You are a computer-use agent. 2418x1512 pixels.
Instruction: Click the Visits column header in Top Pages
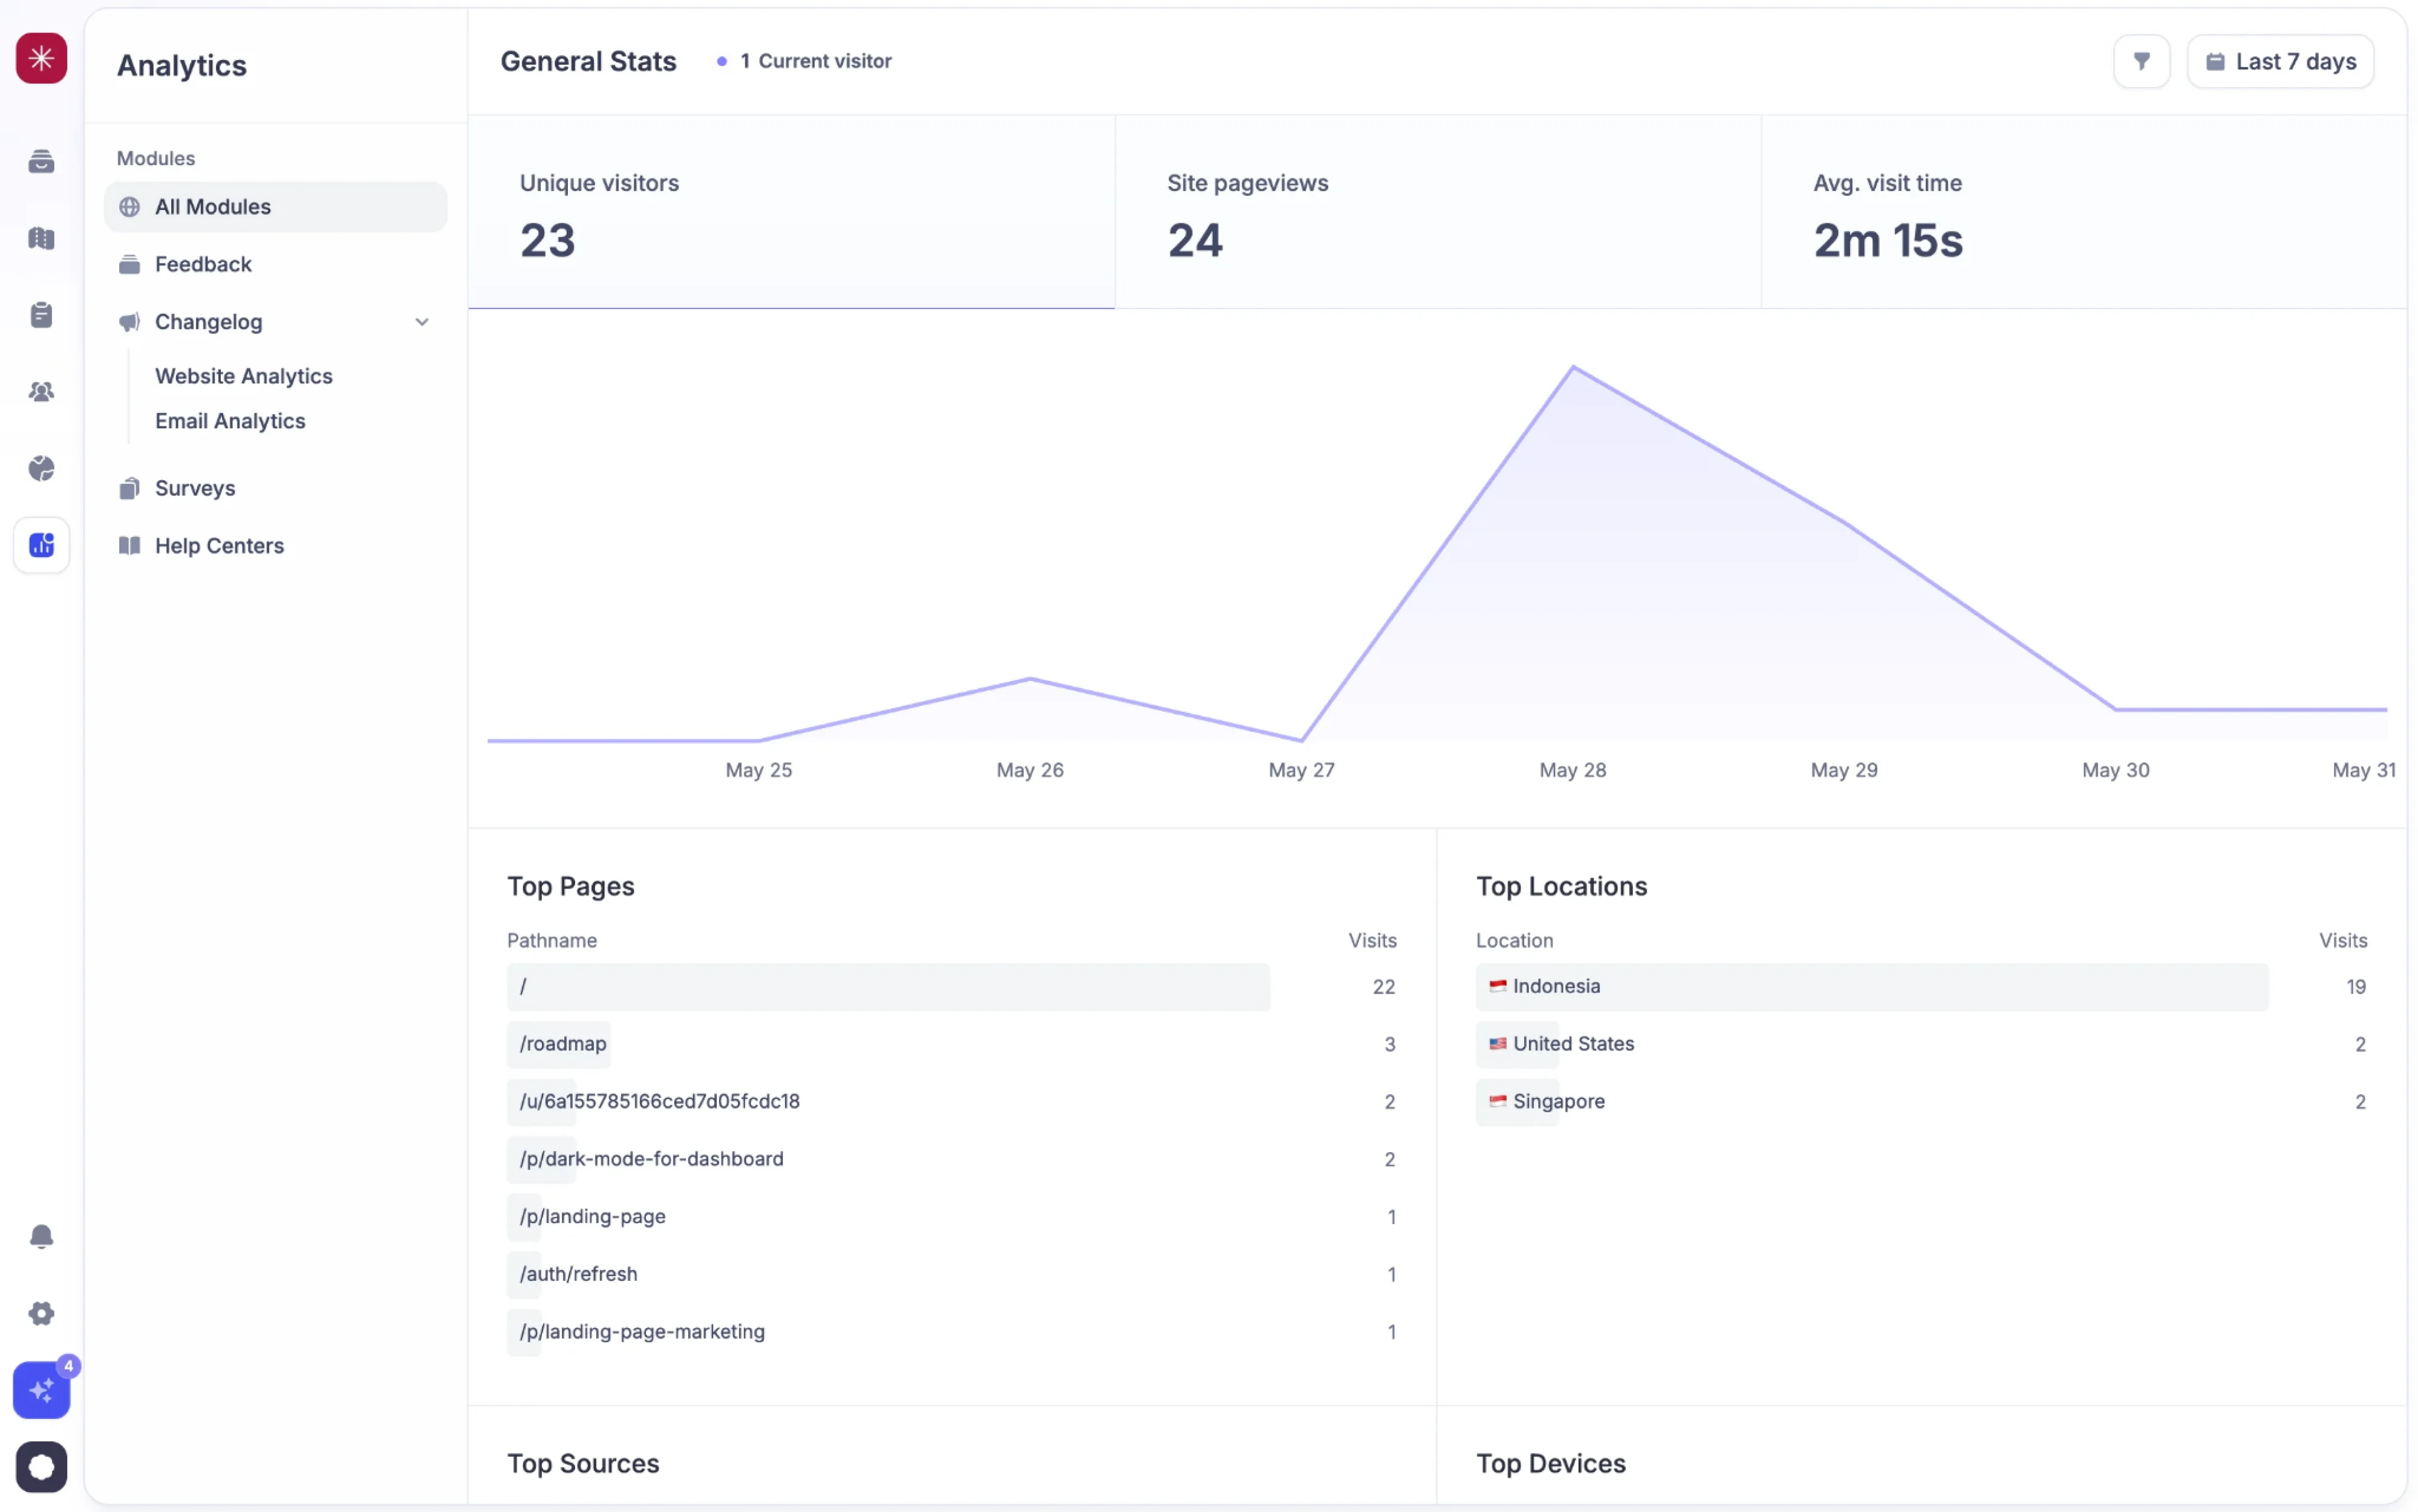[x=1372, y=940]
